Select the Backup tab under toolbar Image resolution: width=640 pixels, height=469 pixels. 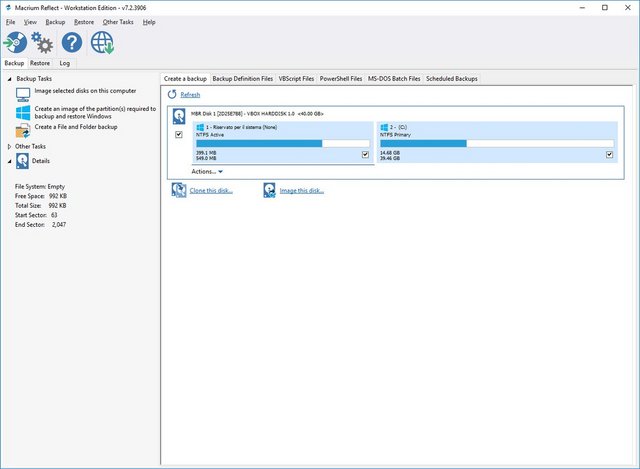pos(14,63)
